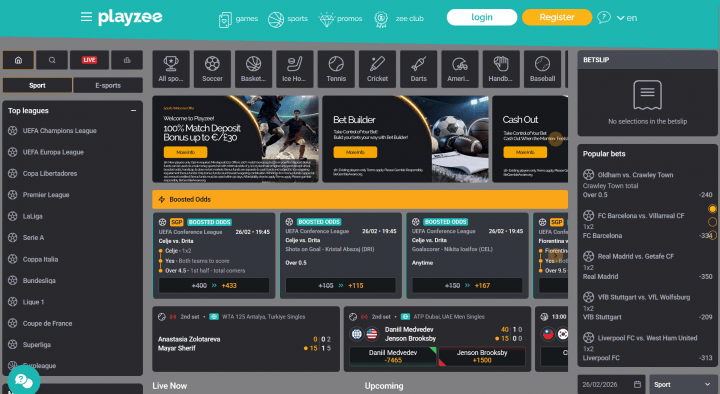Bet on Jenson Brooksby +1500
The image size is (720, 394).
[x=482, y=356]
